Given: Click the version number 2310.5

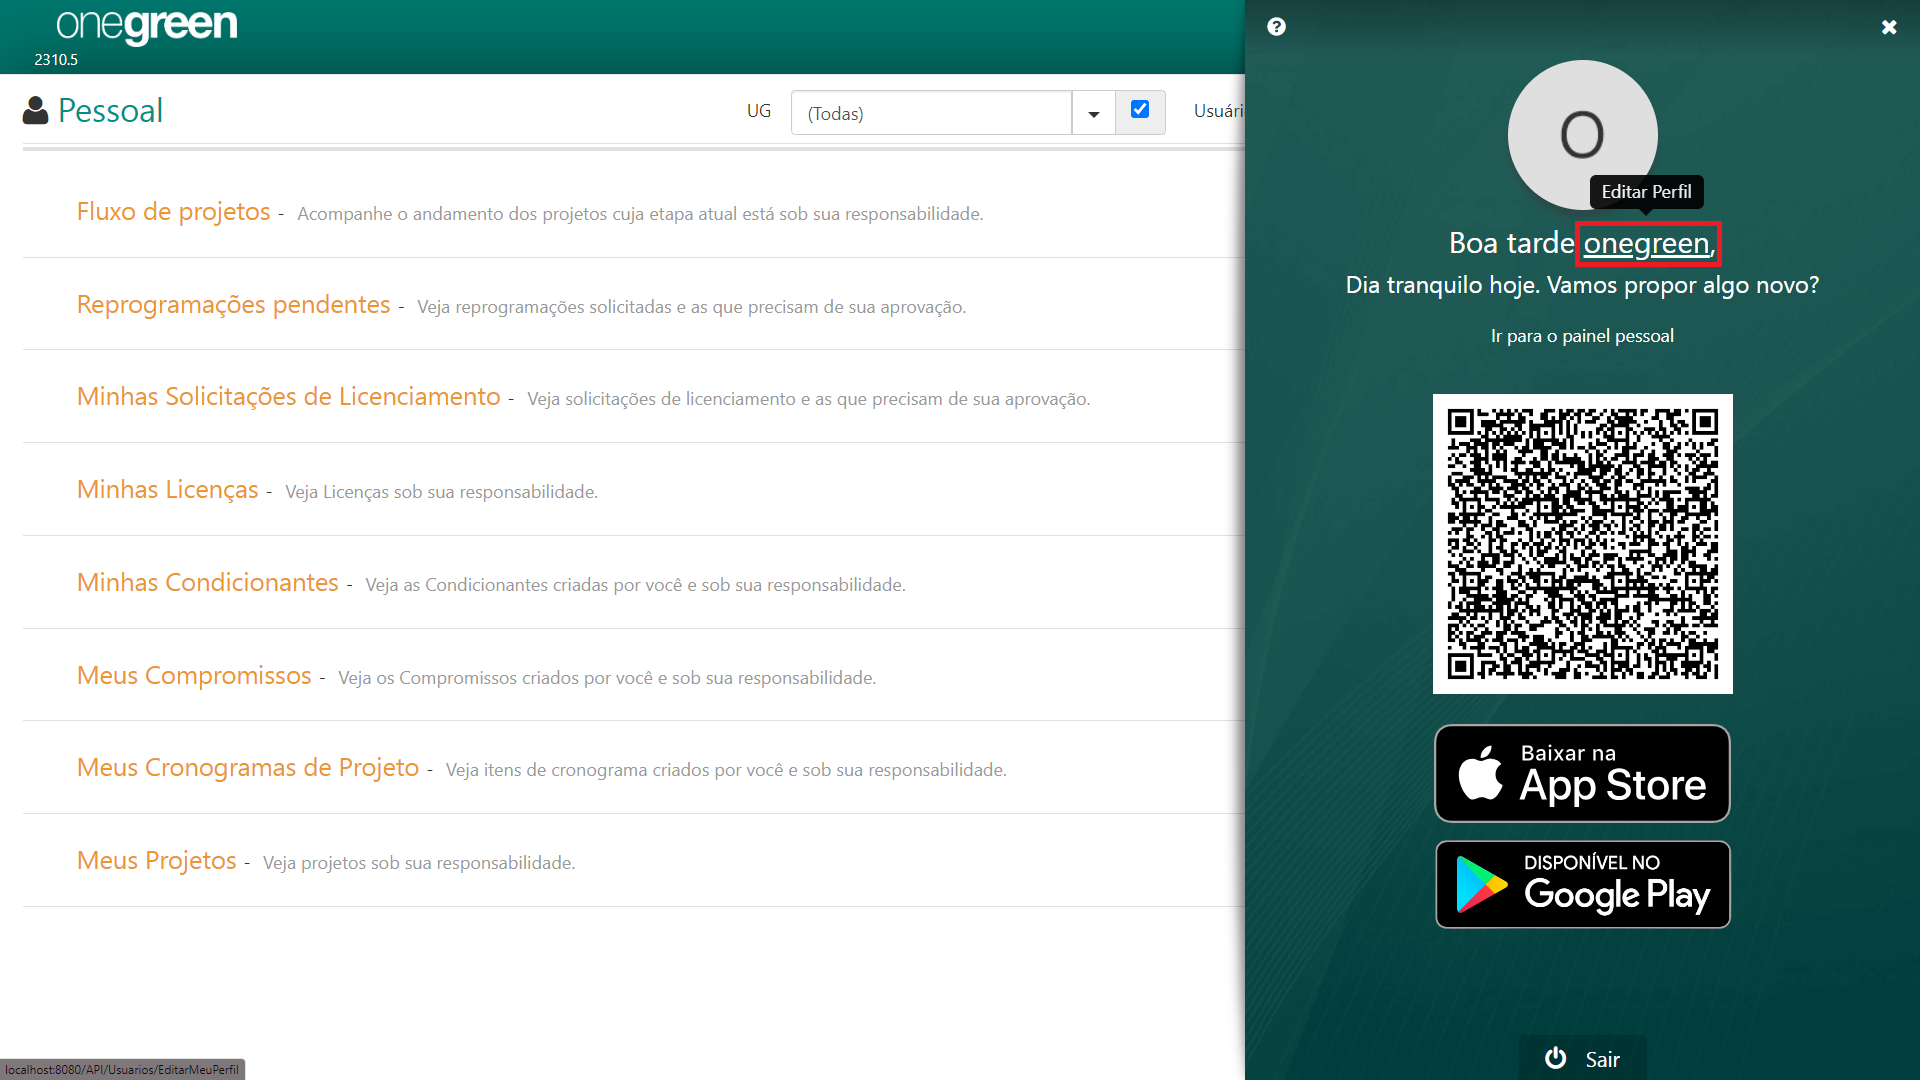Looking at the screenshot, I should (56, 60).
